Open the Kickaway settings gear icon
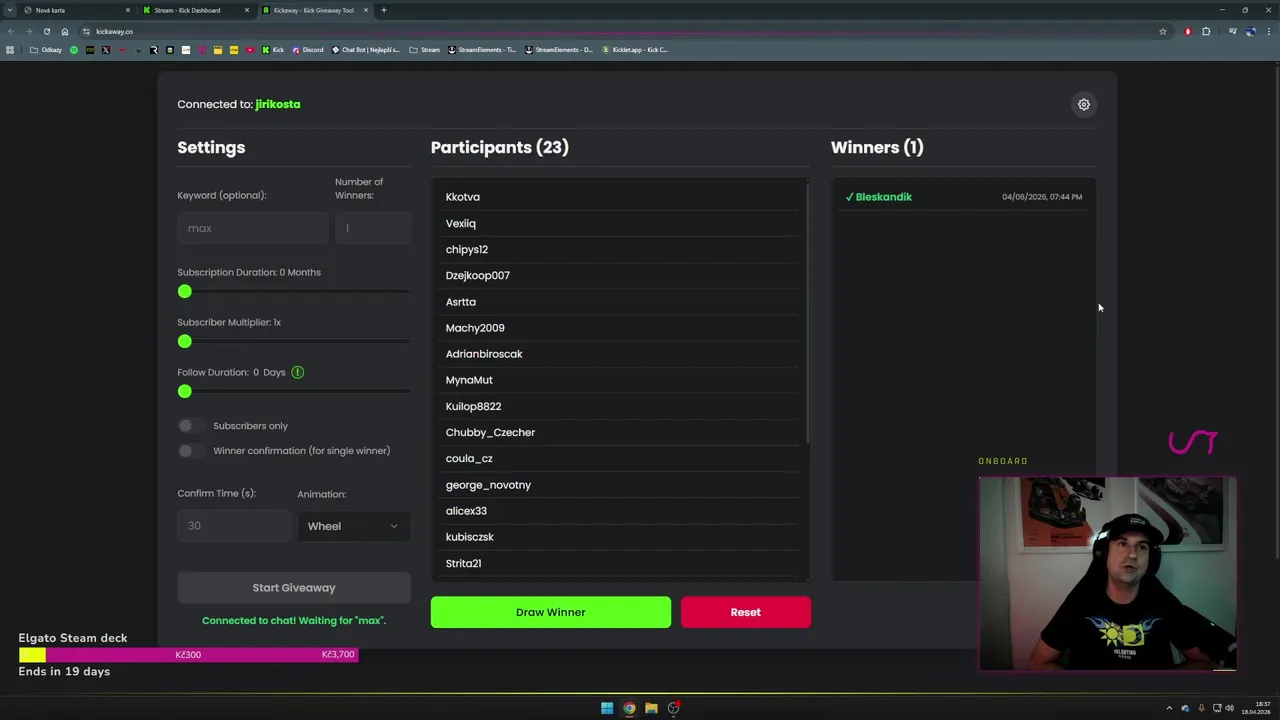The height and width of the screenshot is (720, 1280). [x=1084, y=104]
